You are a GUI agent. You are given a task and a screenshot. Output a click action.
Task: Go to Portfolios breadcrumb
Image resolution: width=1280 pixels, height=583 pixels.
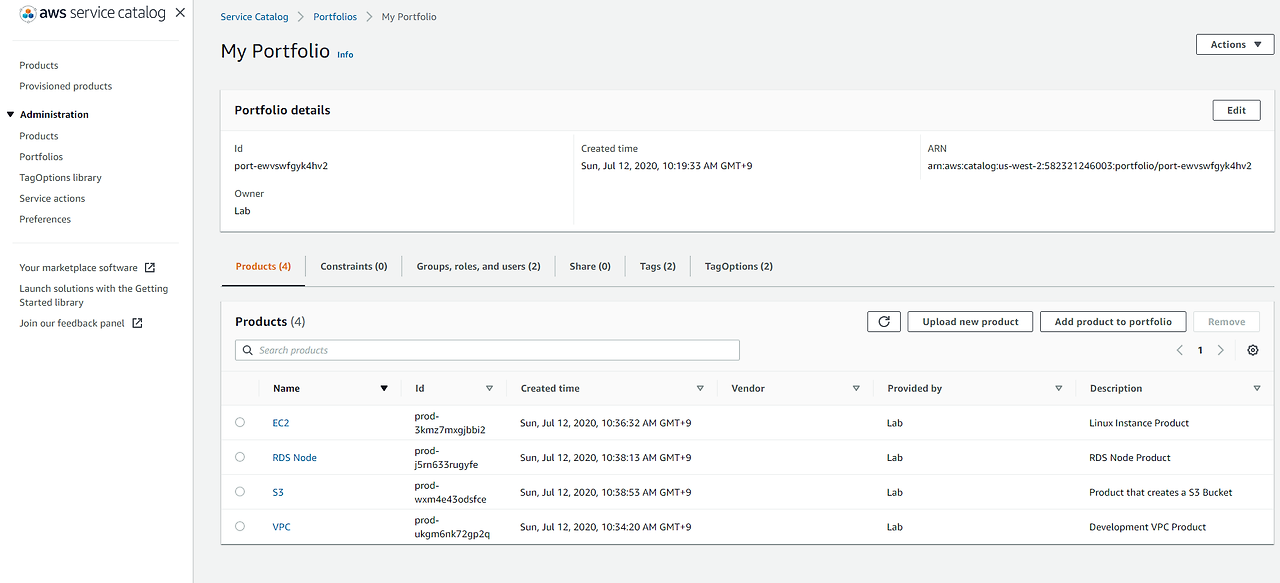(333, 17)
